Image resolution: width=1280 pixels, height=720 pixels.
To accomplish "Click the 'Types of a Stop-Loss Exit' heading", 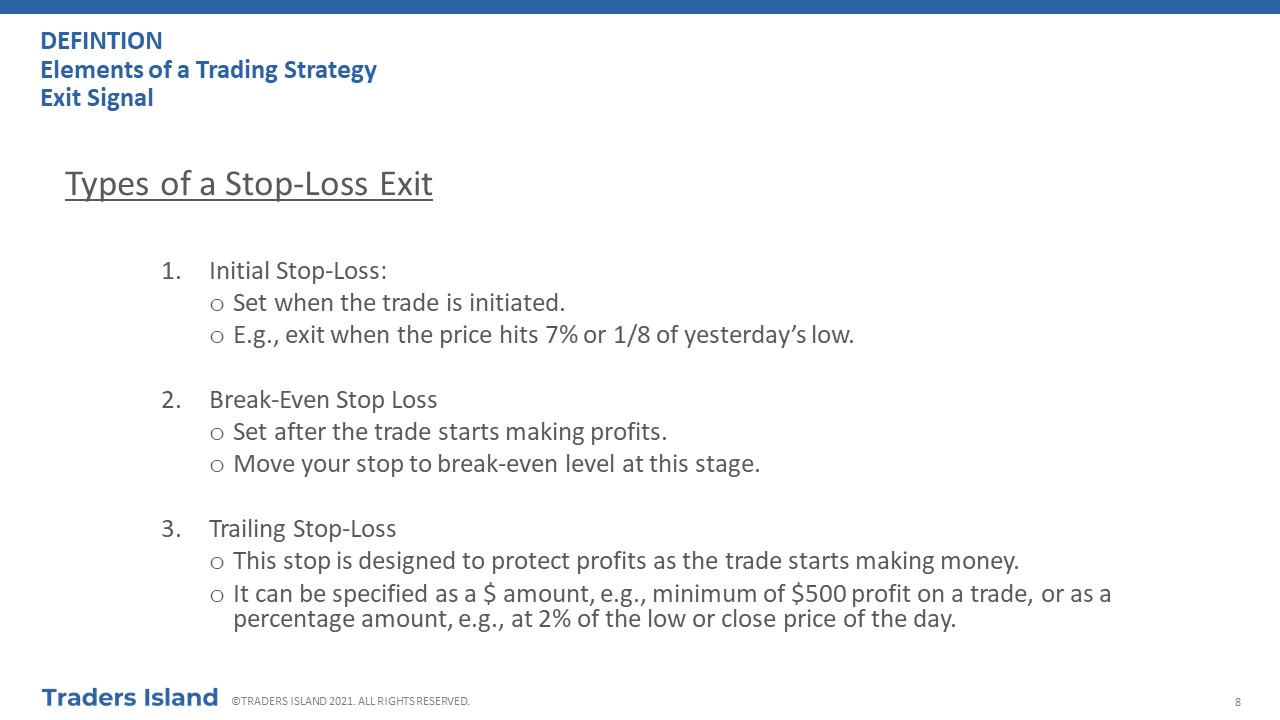I will click(x=249, y=184).
